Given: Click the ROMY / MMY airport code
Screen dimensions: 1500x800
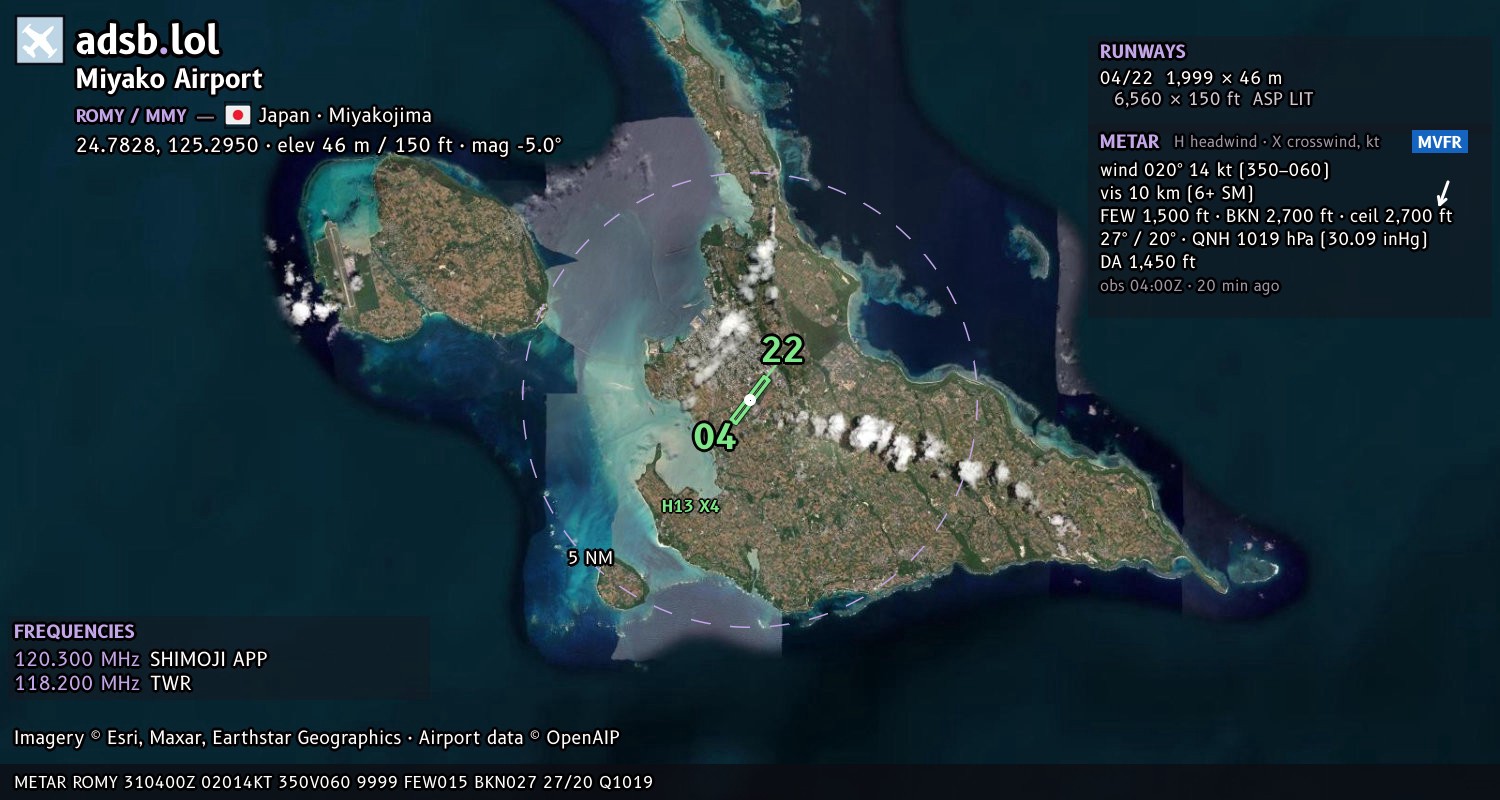Looking at the screenshot, I should coord(131,115).
